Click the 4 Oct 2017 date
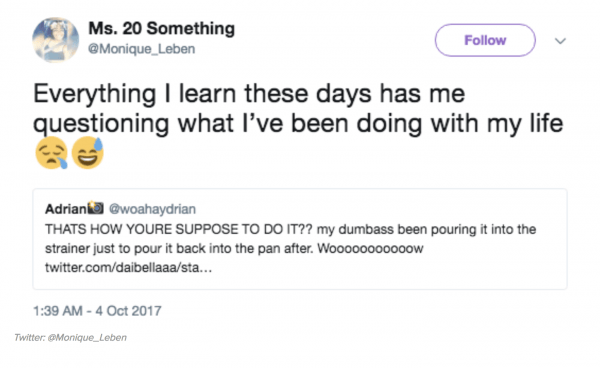This screenshot has width=600, height=368. (129, 311)
